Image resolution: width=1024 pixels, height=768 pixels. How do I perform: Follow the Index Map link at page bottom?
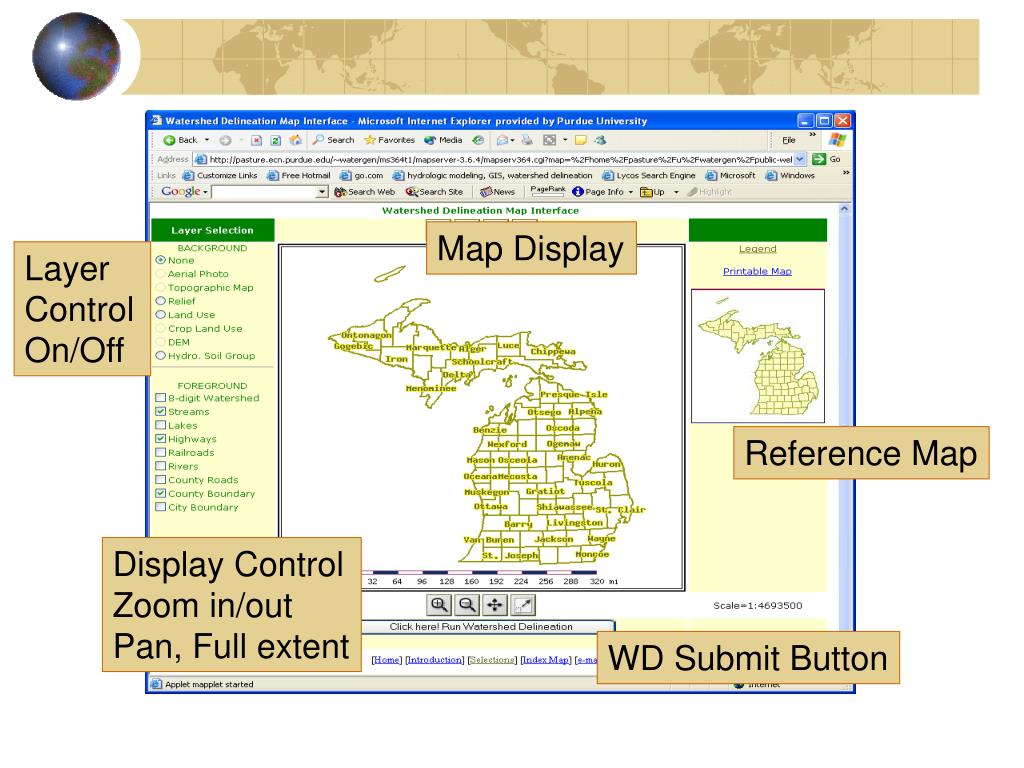click(546, 660)
